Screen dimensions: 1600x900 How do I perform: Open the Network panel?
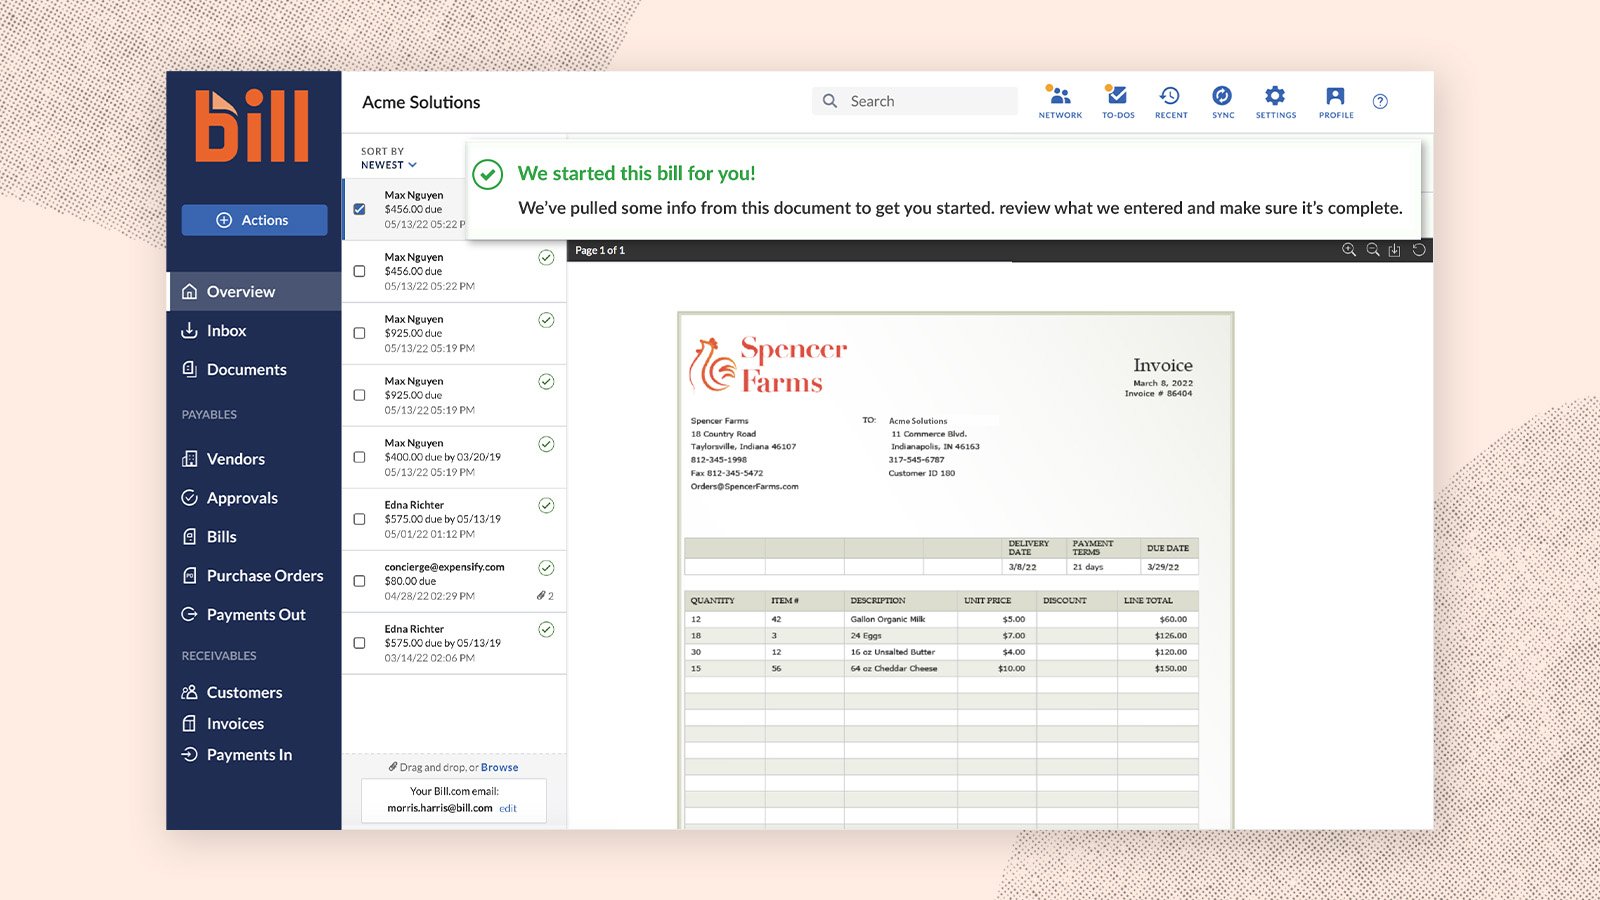[1059, 100]
